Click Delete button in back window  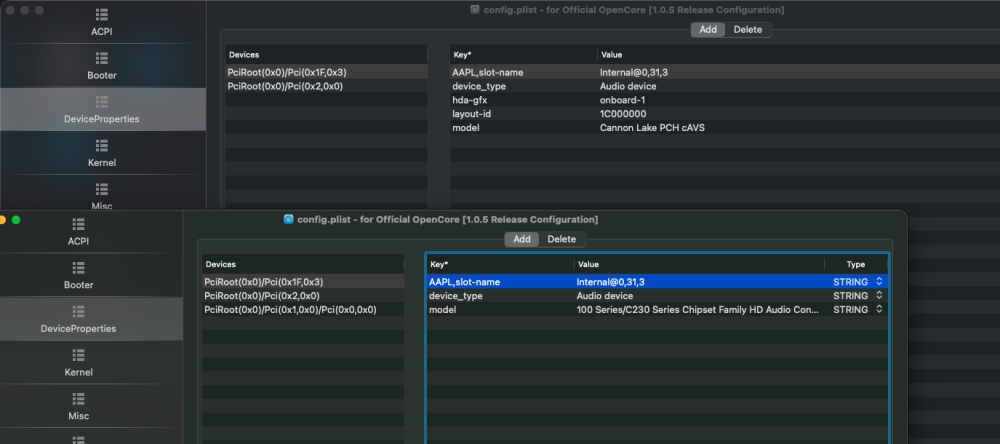click(x=747, y=29)
